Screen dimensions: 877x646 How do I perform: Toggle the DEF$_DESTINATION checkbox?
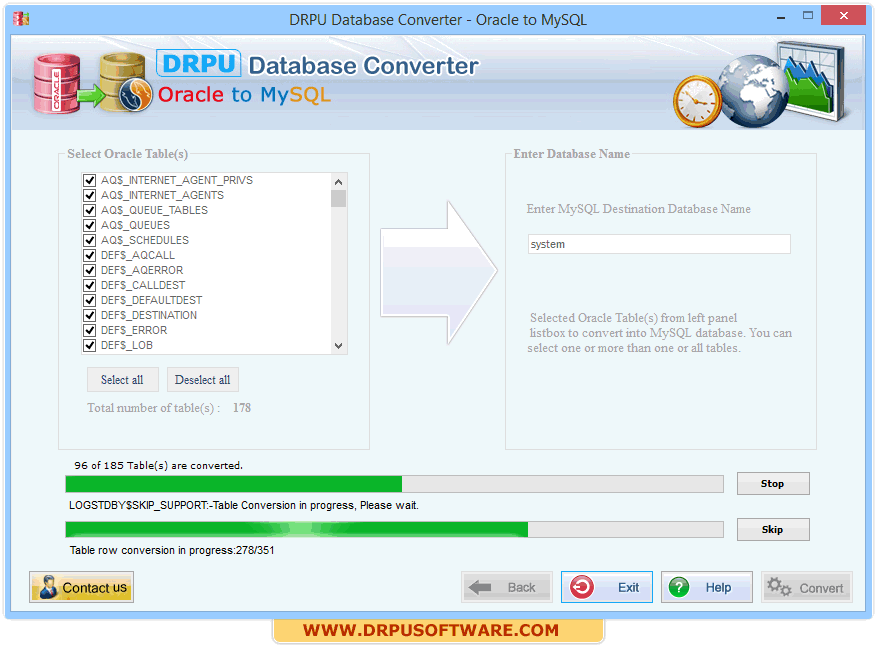89,315
